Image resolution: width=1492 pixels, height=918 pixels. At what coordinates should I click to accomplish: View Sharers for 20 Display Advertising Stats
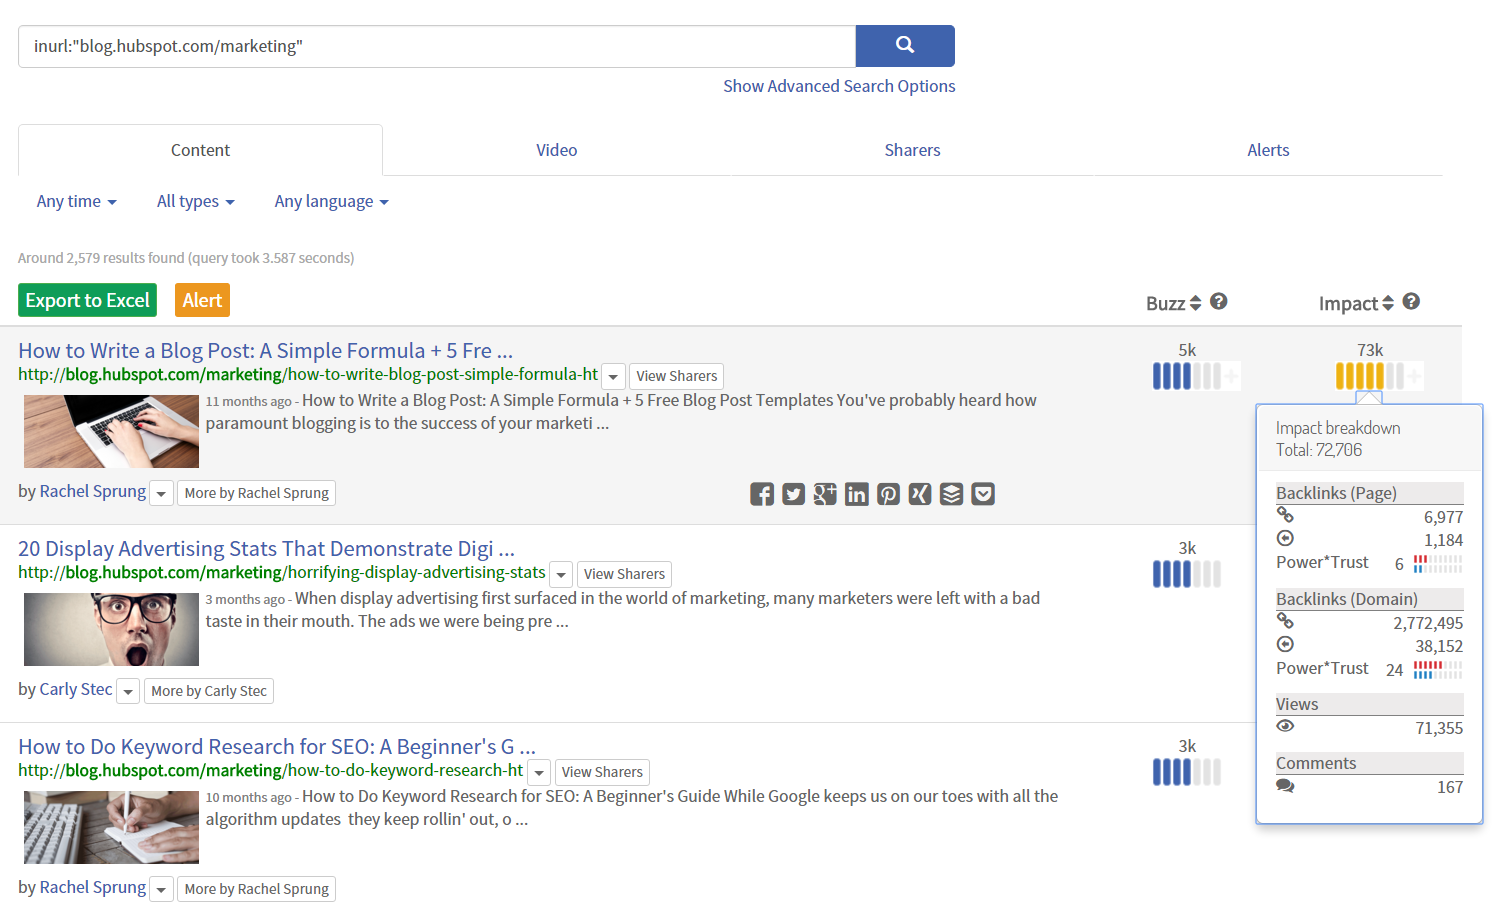624,574
